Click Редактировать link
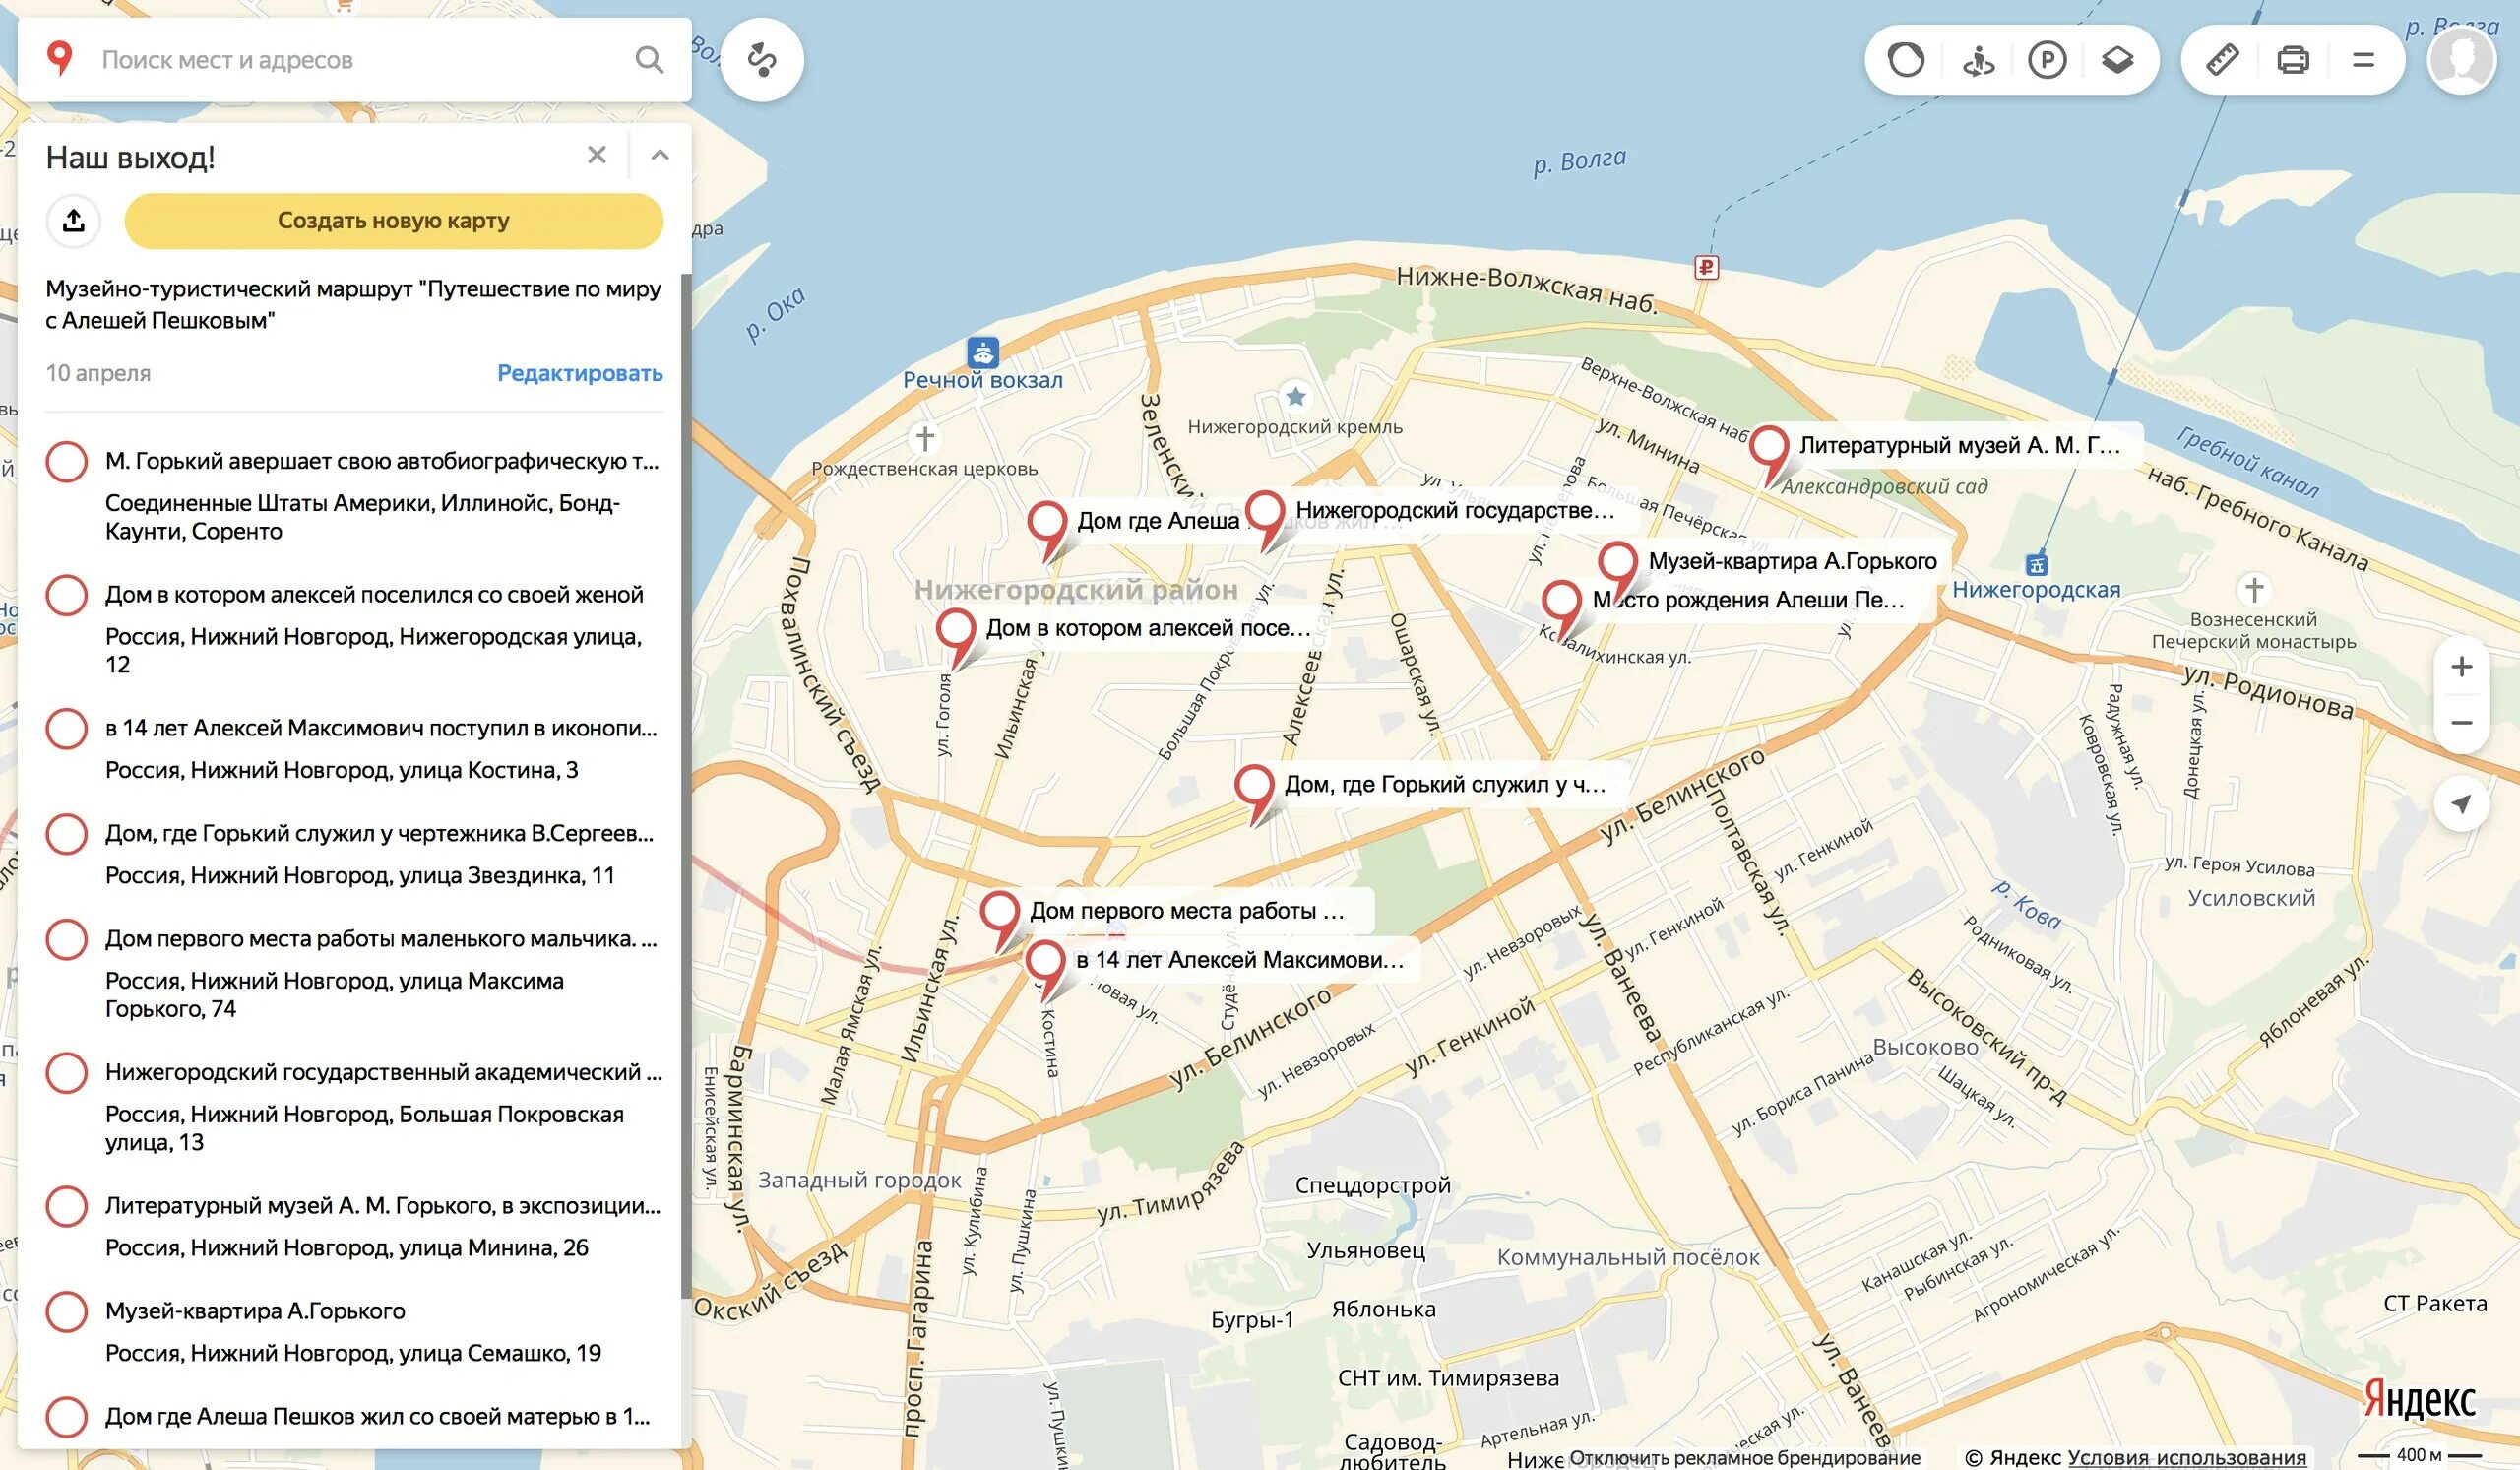2520x1470 pixels. pos(580,373)
